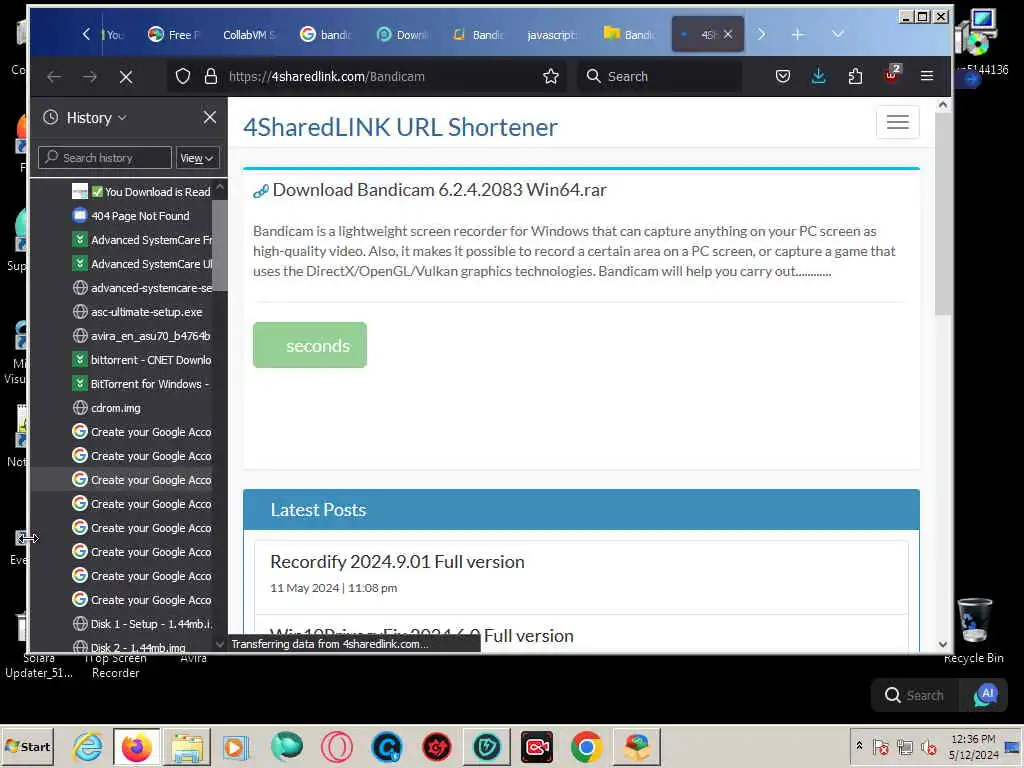This screenshot has height=768, width=1024.
Task: Close the History sidebar
Action: (x=210, y=117)
